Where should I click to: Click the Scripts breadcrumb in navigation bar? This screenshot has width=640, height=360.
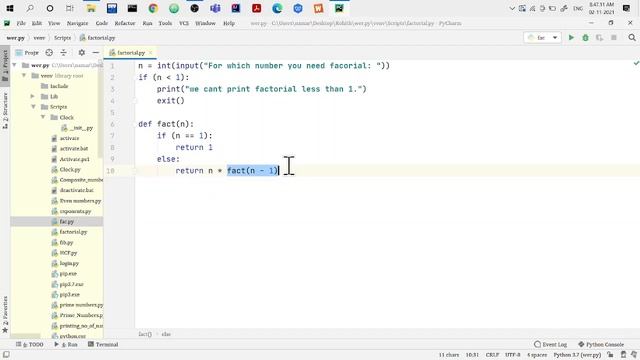(62, 38)
